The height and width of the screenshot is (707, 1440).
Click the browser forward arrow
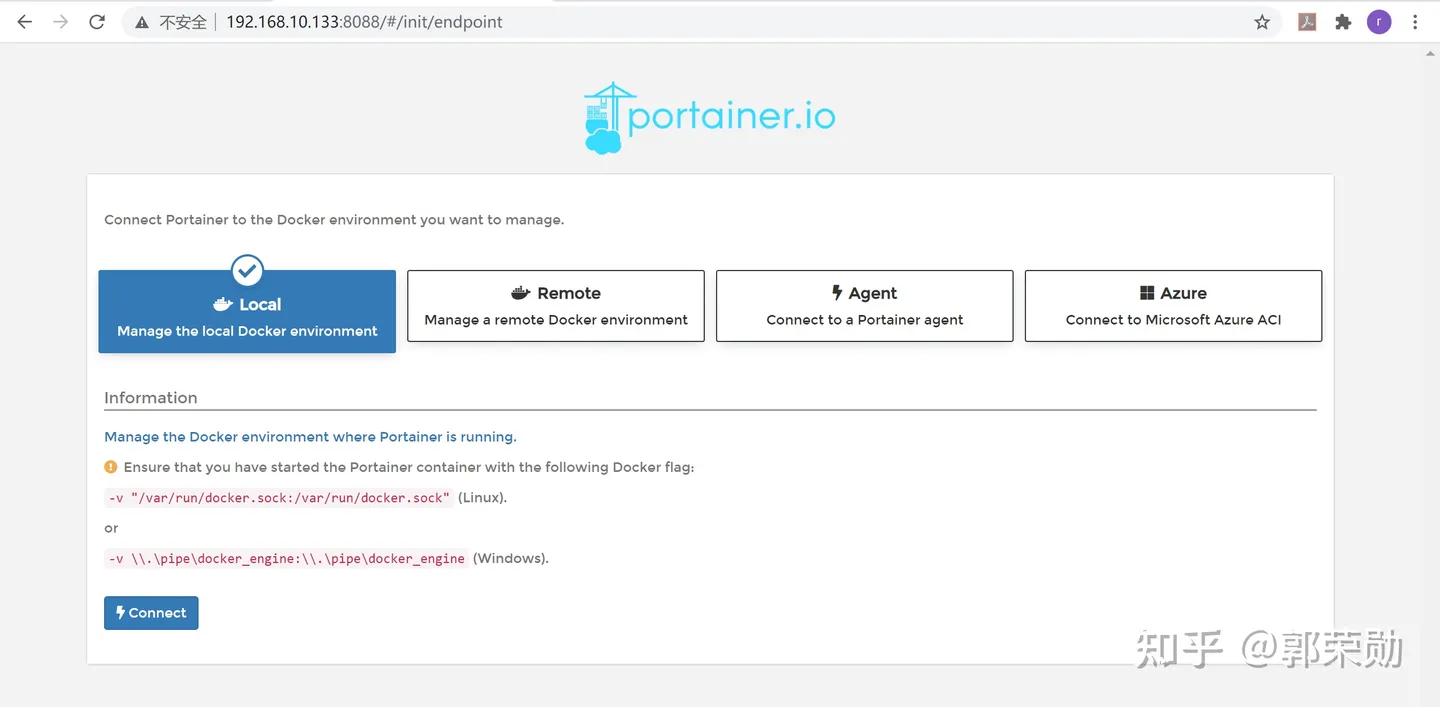click(x=61, y=22)
